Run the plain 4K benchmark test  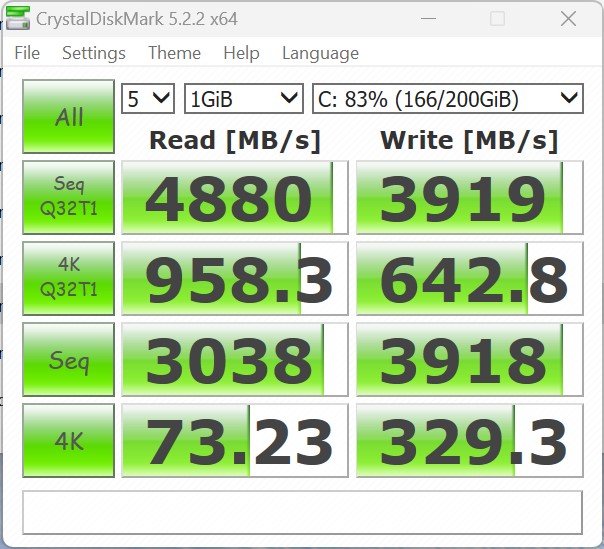(69, 440)
